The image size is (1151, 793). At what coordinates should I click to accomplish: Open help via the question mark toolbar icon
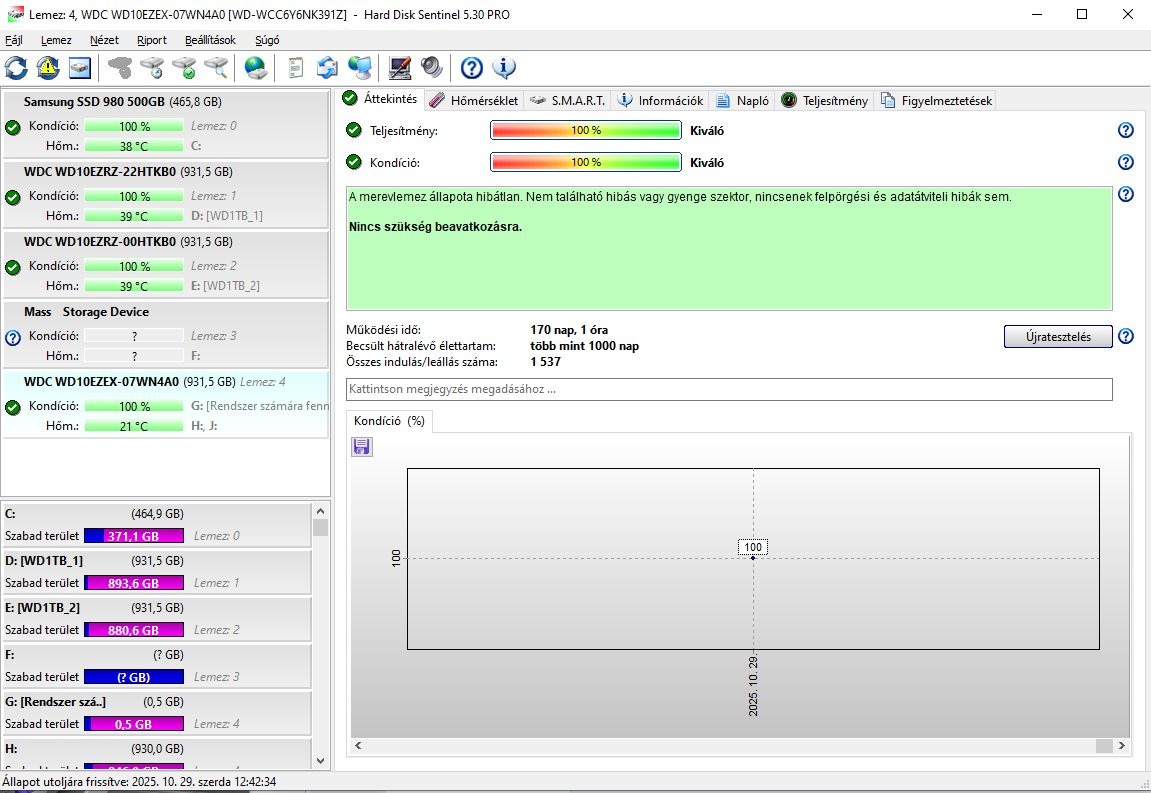point(471,68)
